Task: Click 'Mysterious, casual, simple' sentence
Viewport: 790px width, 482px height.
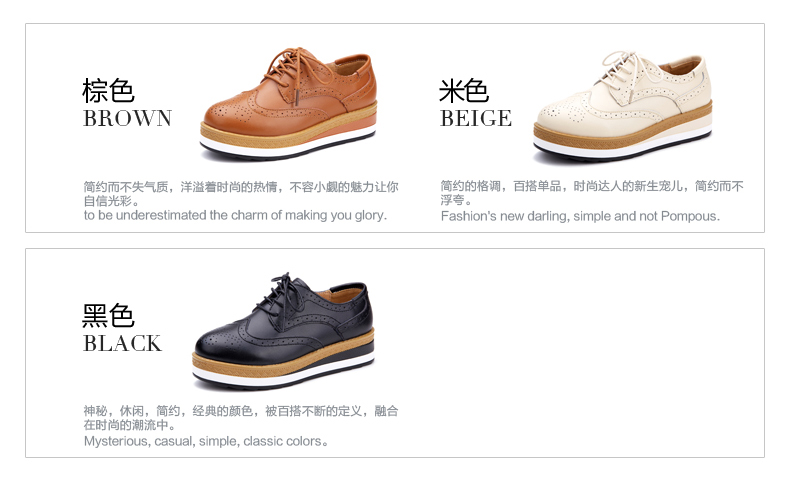Action: (206, 441)
